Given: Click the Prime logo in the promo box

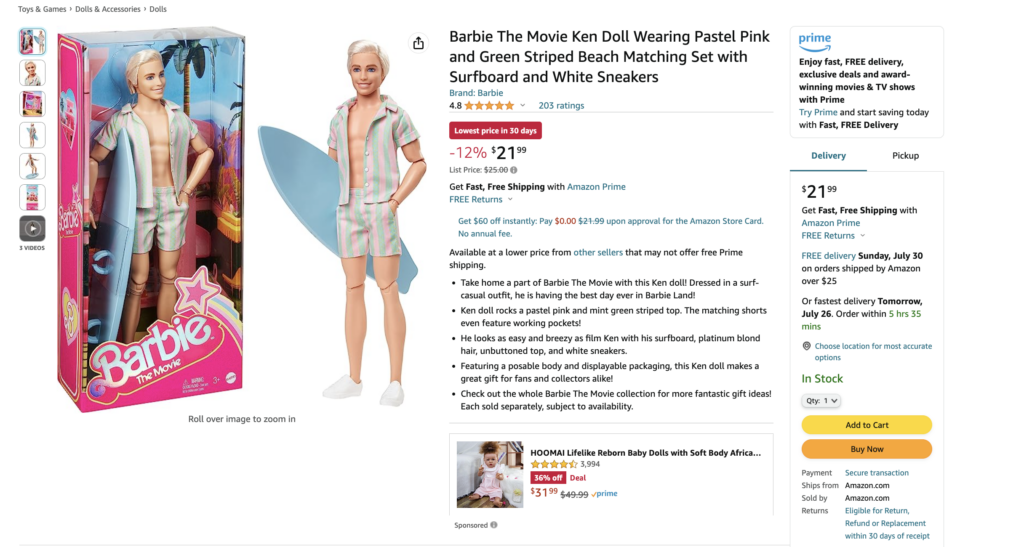Looking at the screenshot, I should (x=814, y=42).
